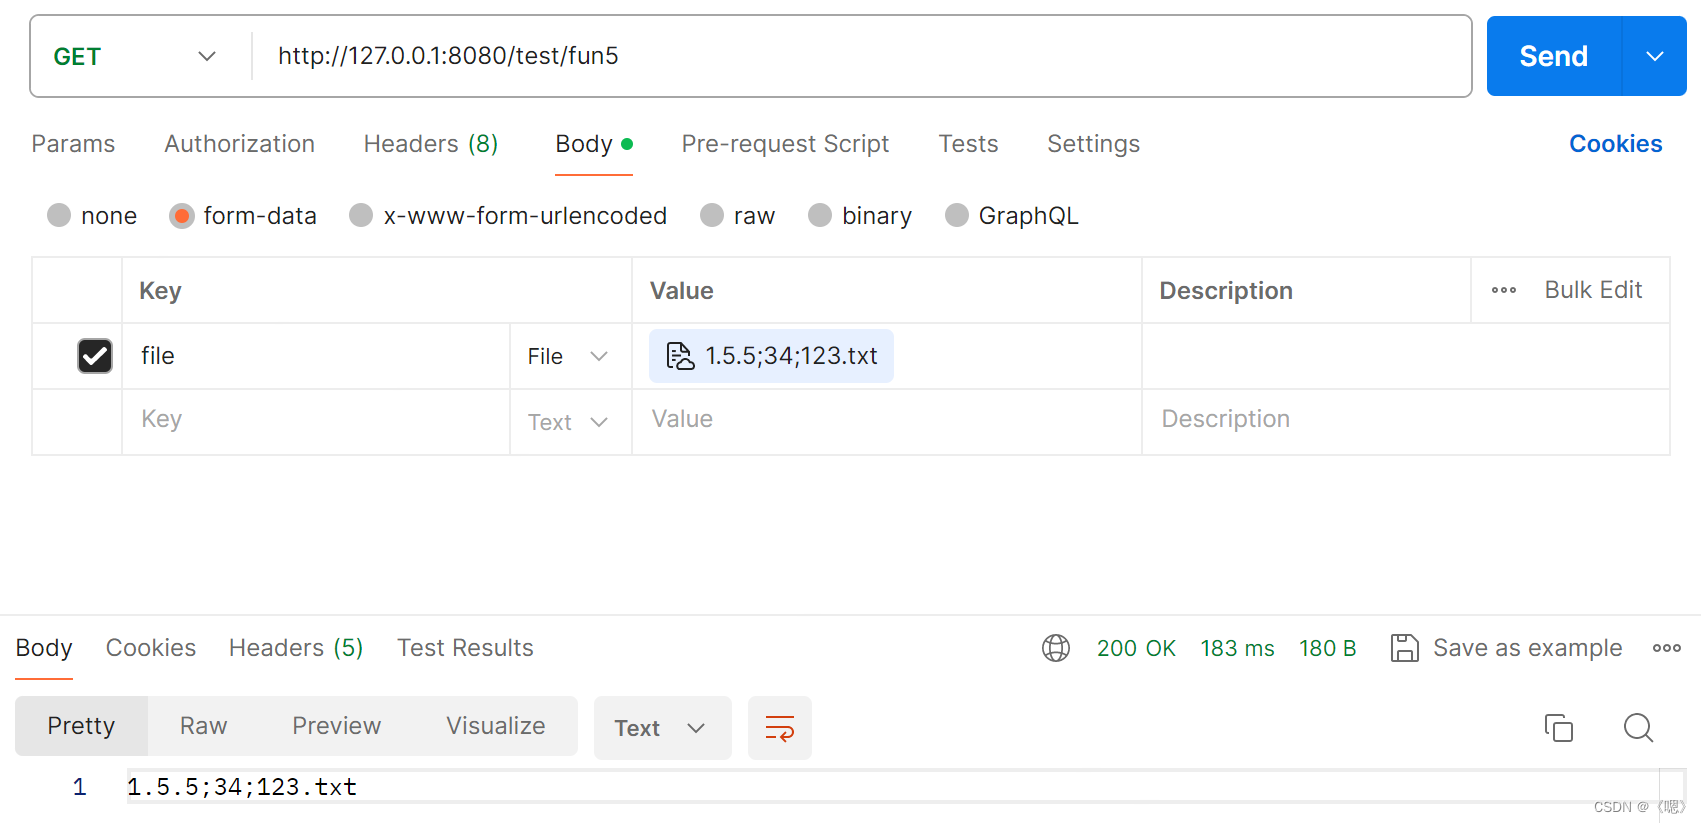Open the Text type dropdown in empty row
Screen dimensions: 1701x823
567,422
